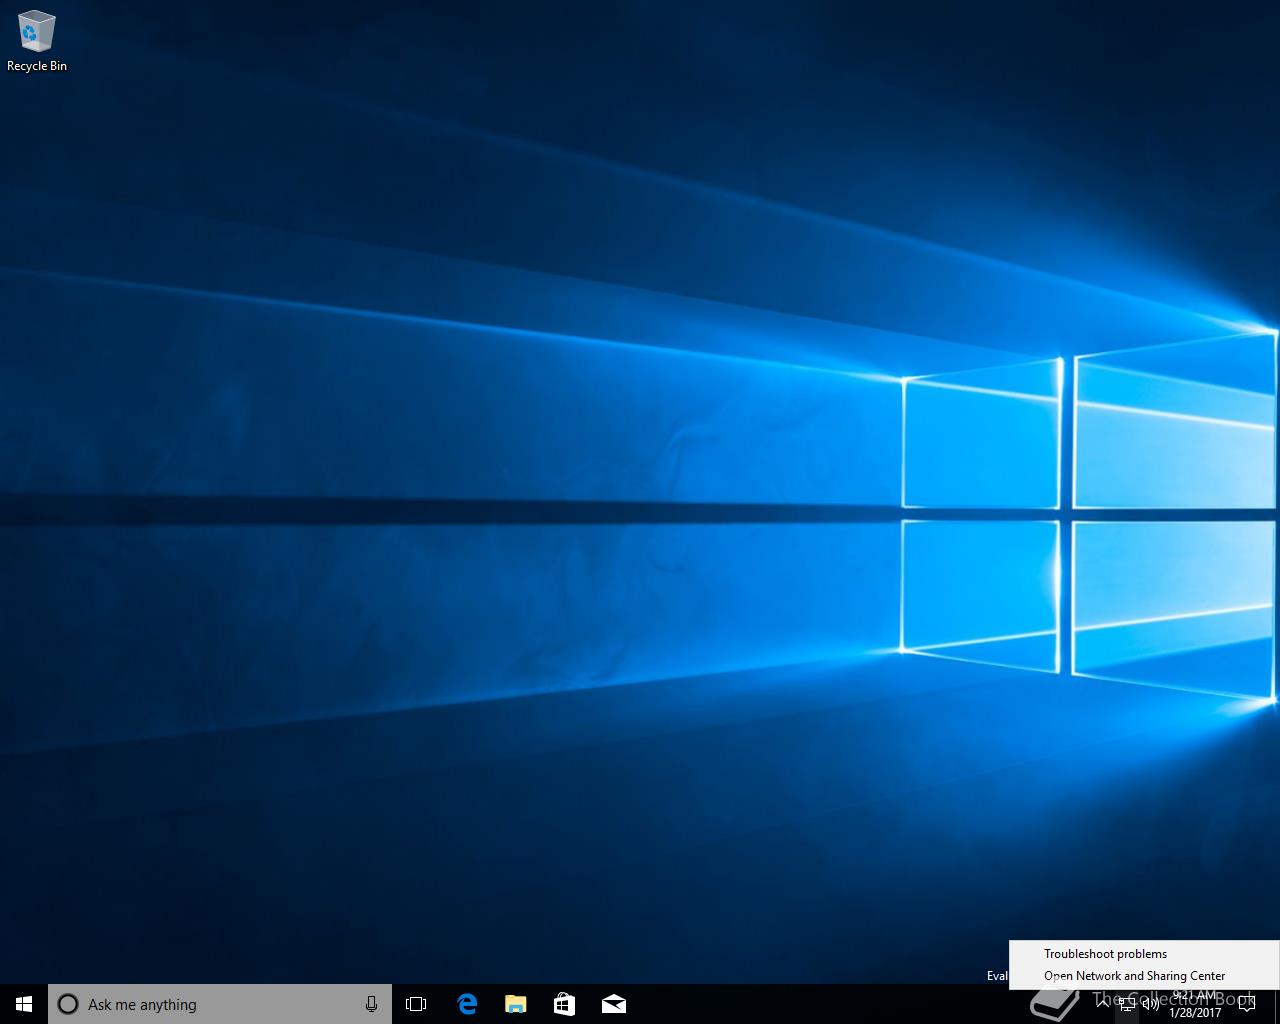Open File Explorer from the taskbar
The image size is (1280, 1024).
click(515, 1004)
